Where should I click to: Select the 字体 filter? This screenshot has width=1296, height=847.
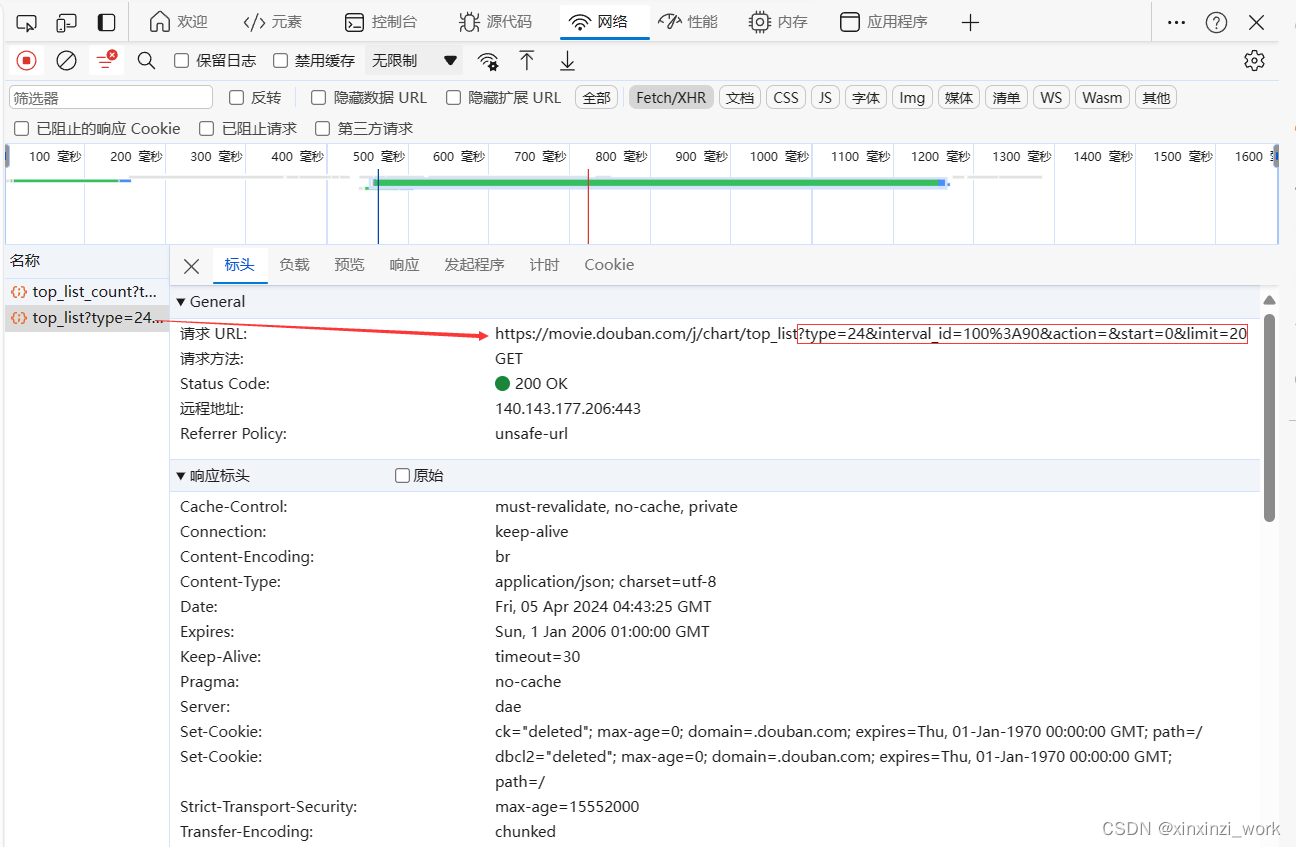(x=866, y=98)
